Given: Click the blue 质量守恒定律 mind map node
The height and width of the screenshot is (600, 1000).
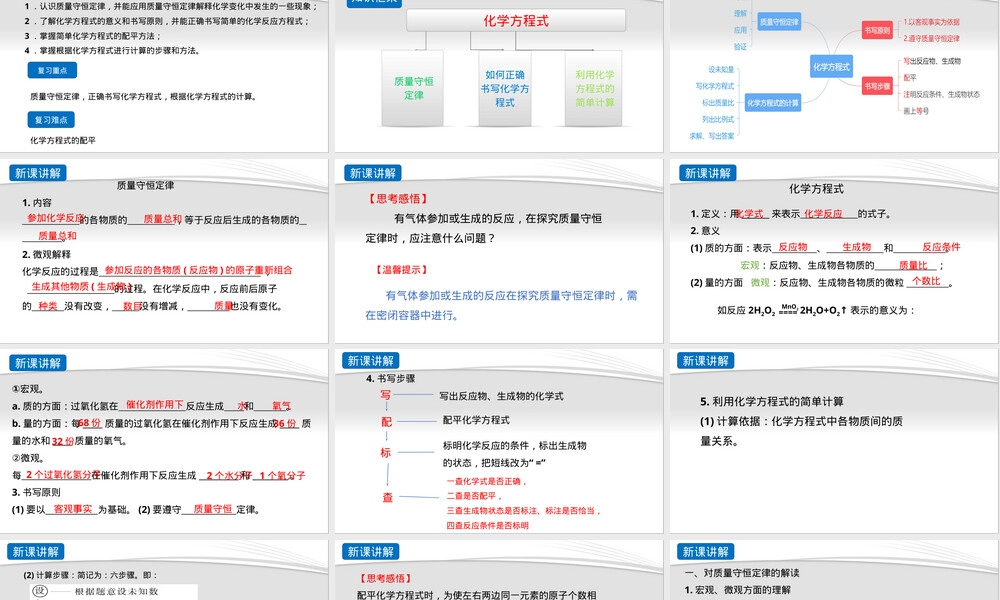Looking at the screenshot, I should (x=779, y=22).
